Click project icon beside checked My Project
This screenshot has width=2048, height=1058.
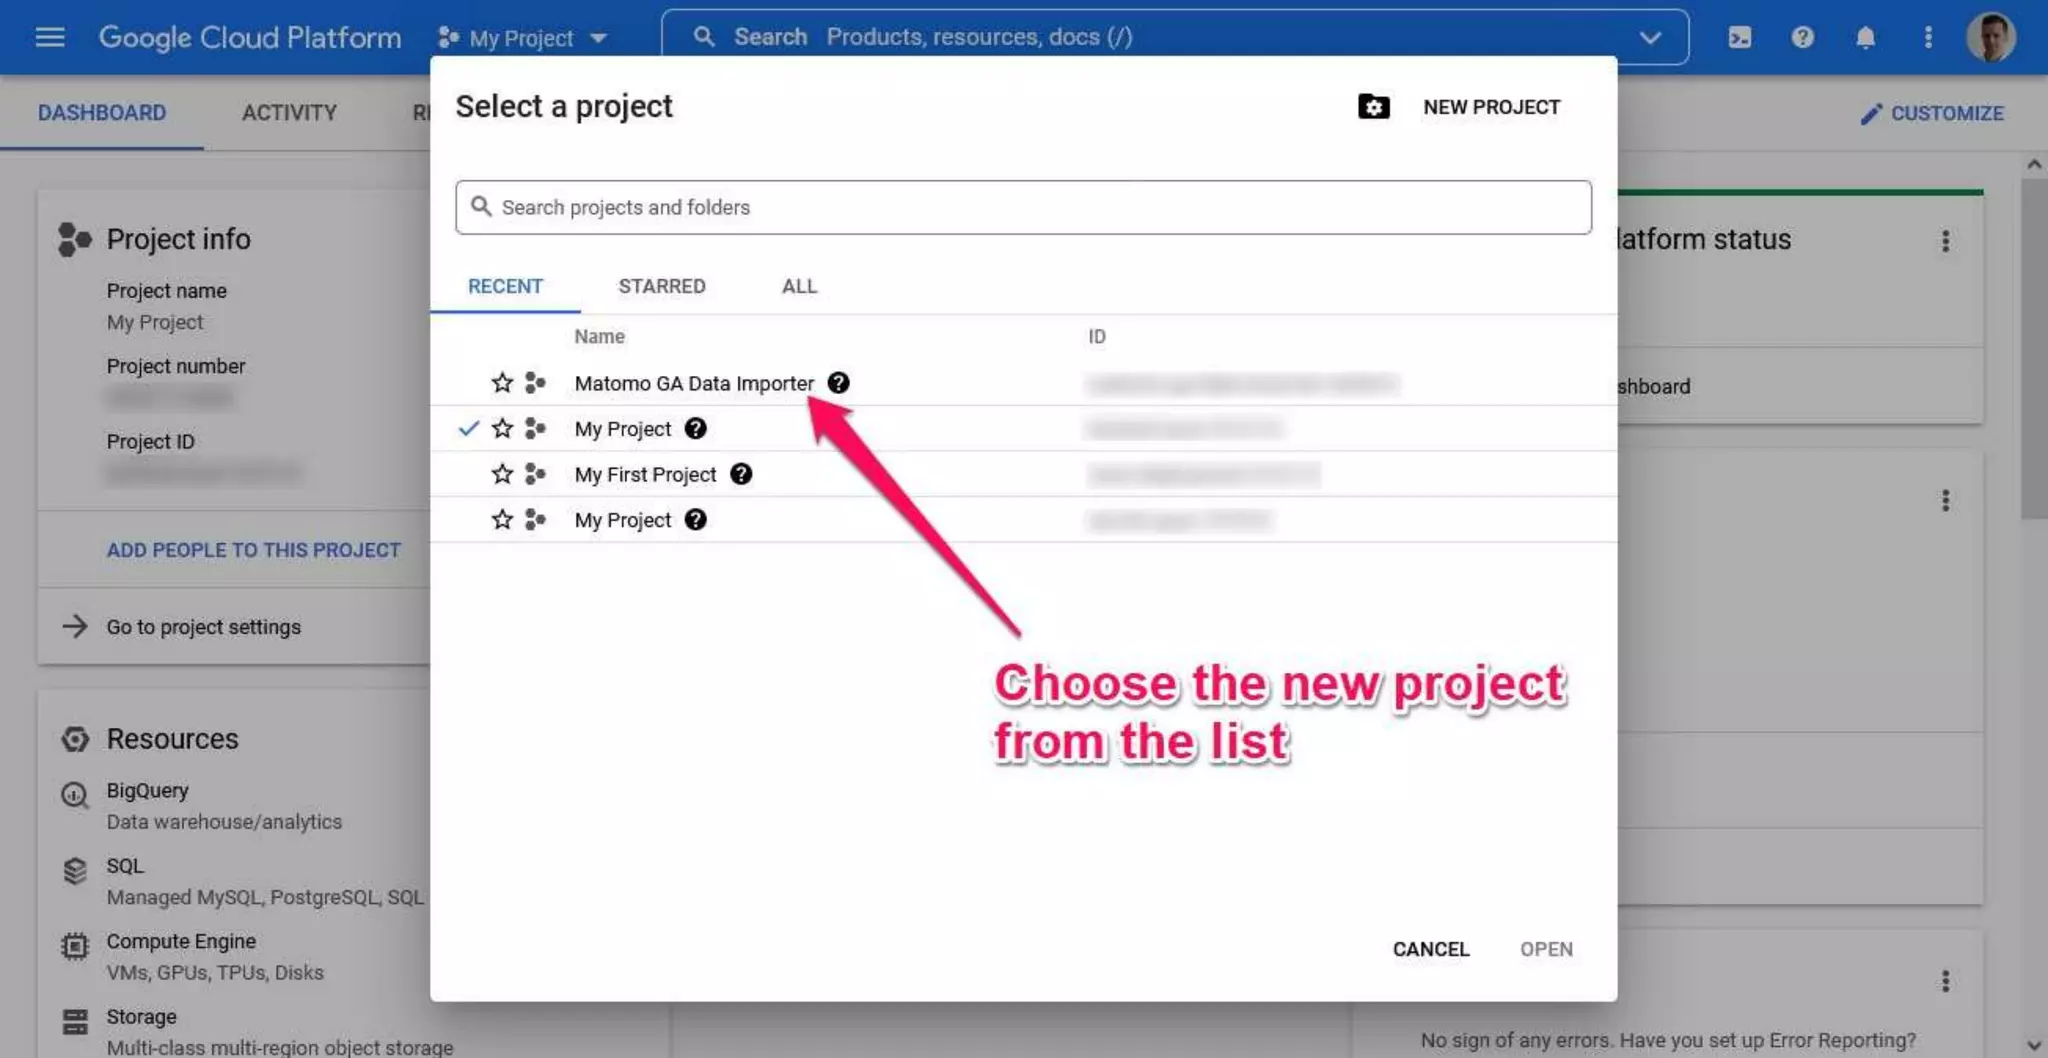tap(535, 429)
